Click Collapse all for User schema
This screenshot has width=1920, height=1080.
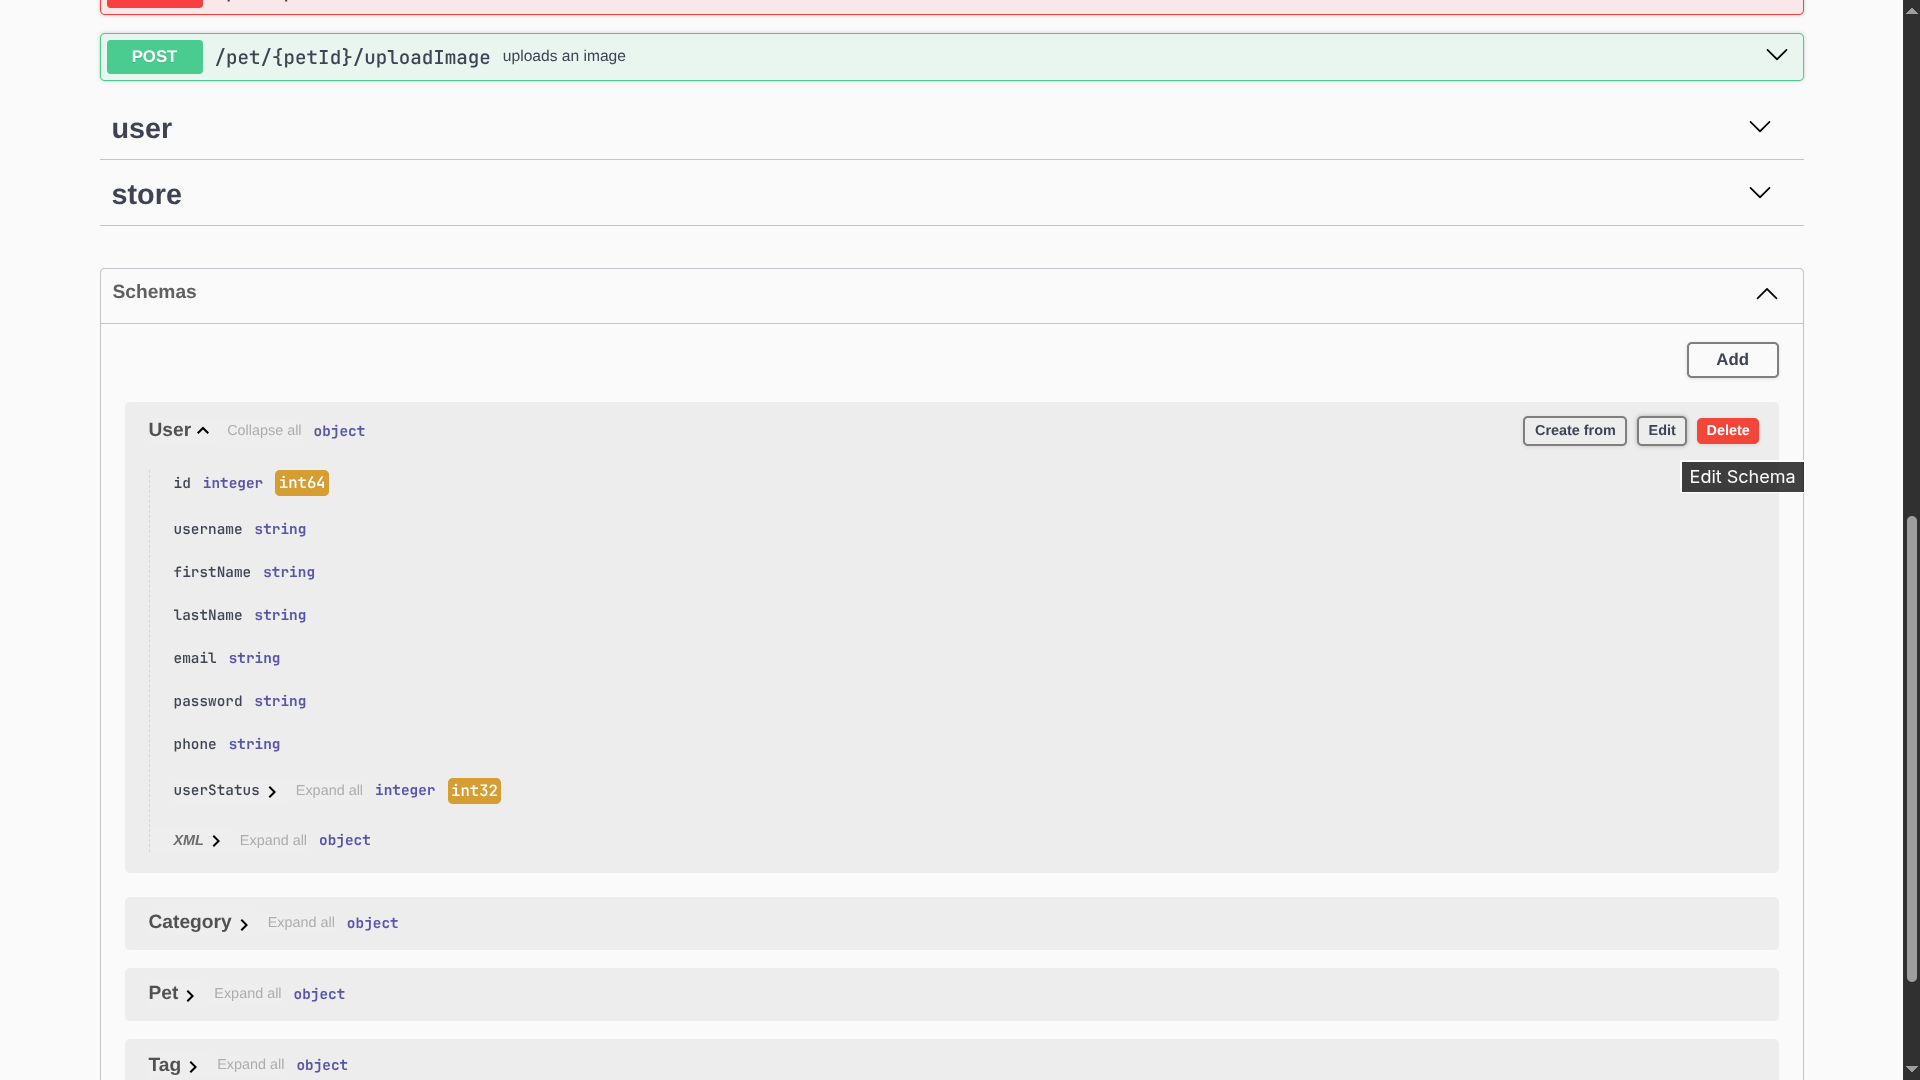(264, 431)
